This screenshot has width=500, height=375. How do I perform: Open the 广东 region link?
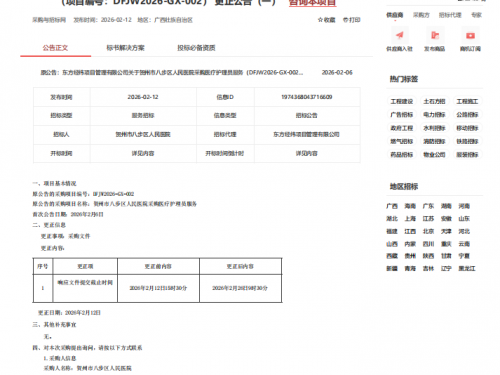428,206
